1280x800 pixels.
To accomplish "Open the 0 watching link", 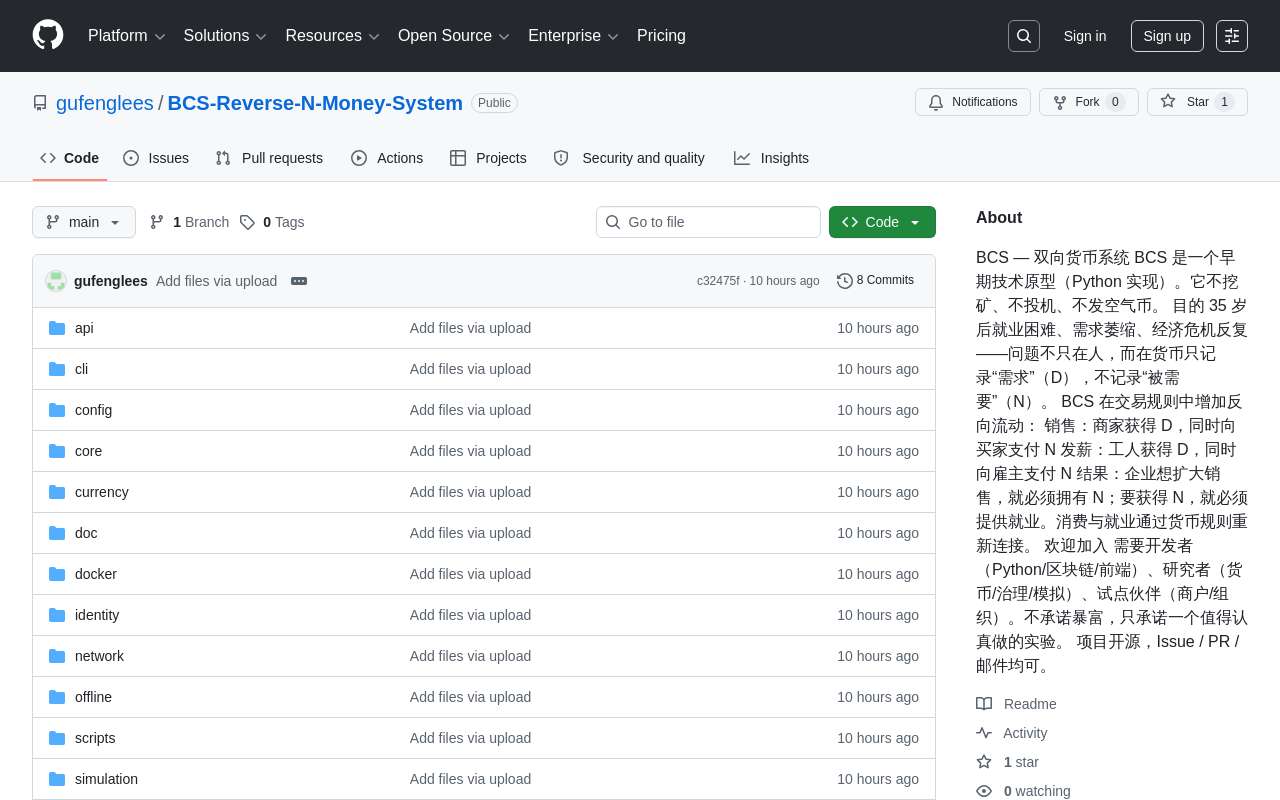I will (1037, 791).
